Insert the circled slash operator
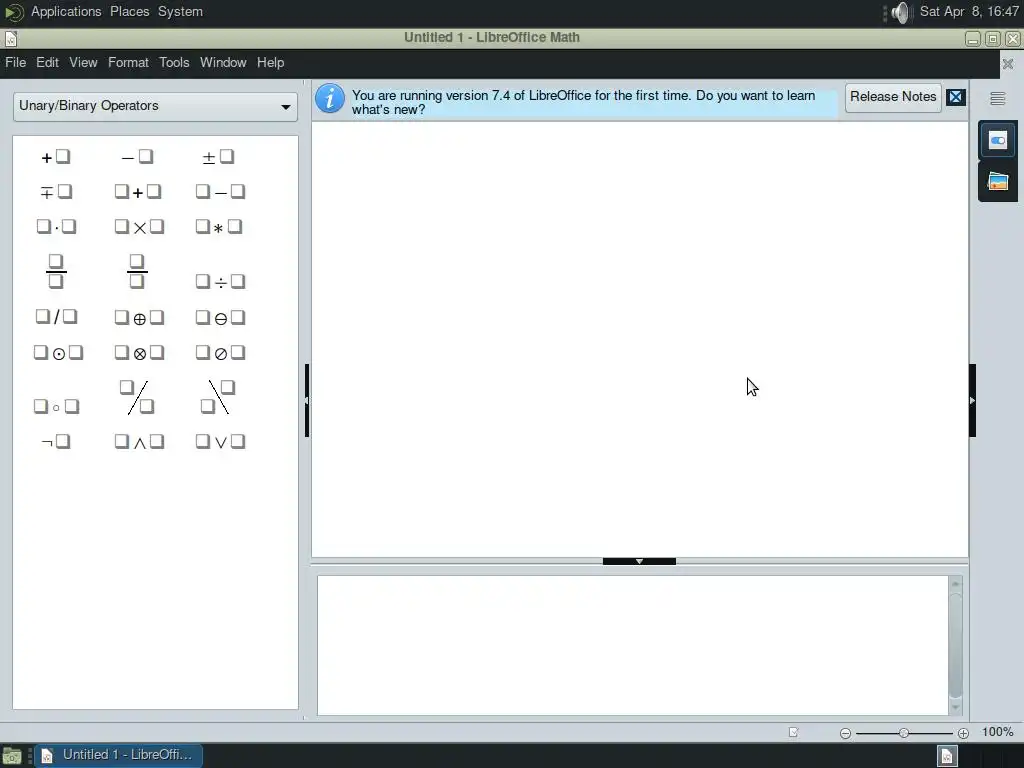Viewport: 1024px width, 768px height. click(x=220, y=353)
